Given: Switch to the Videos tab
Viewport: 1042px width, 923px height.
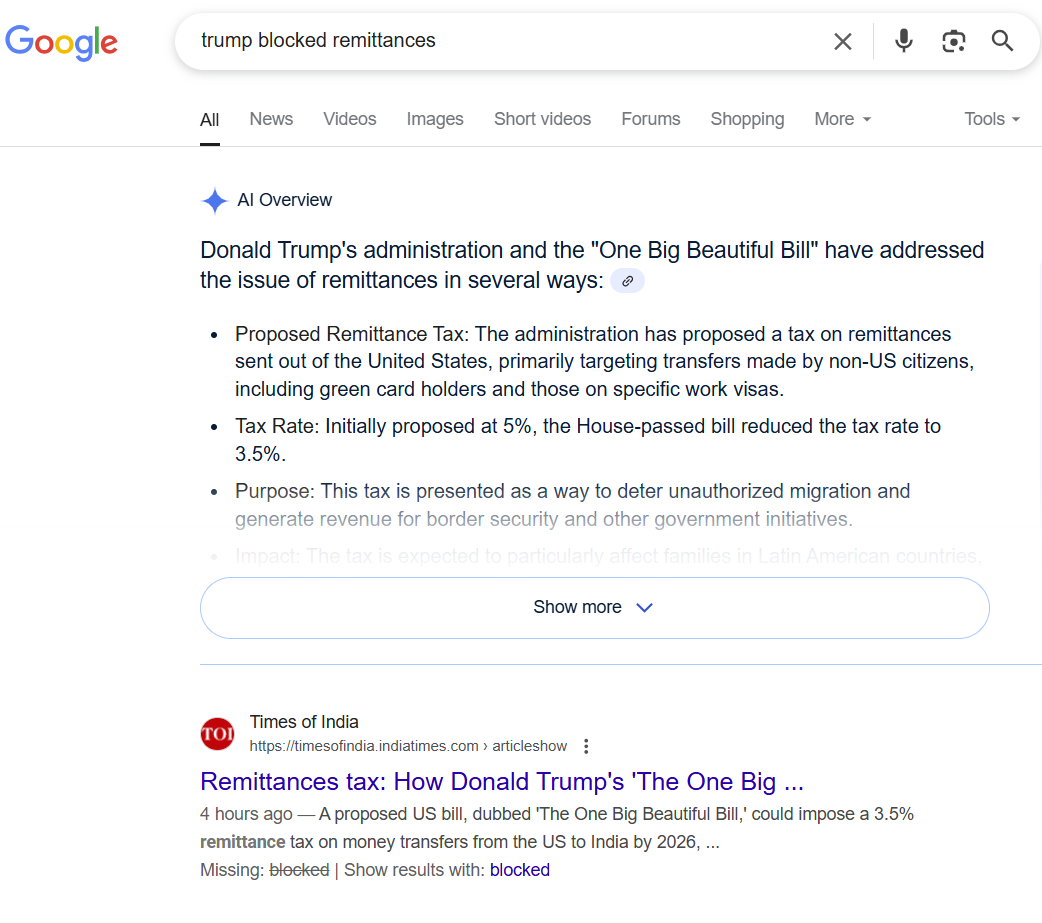Looking at the screenshot, I should tap(350, 119).
